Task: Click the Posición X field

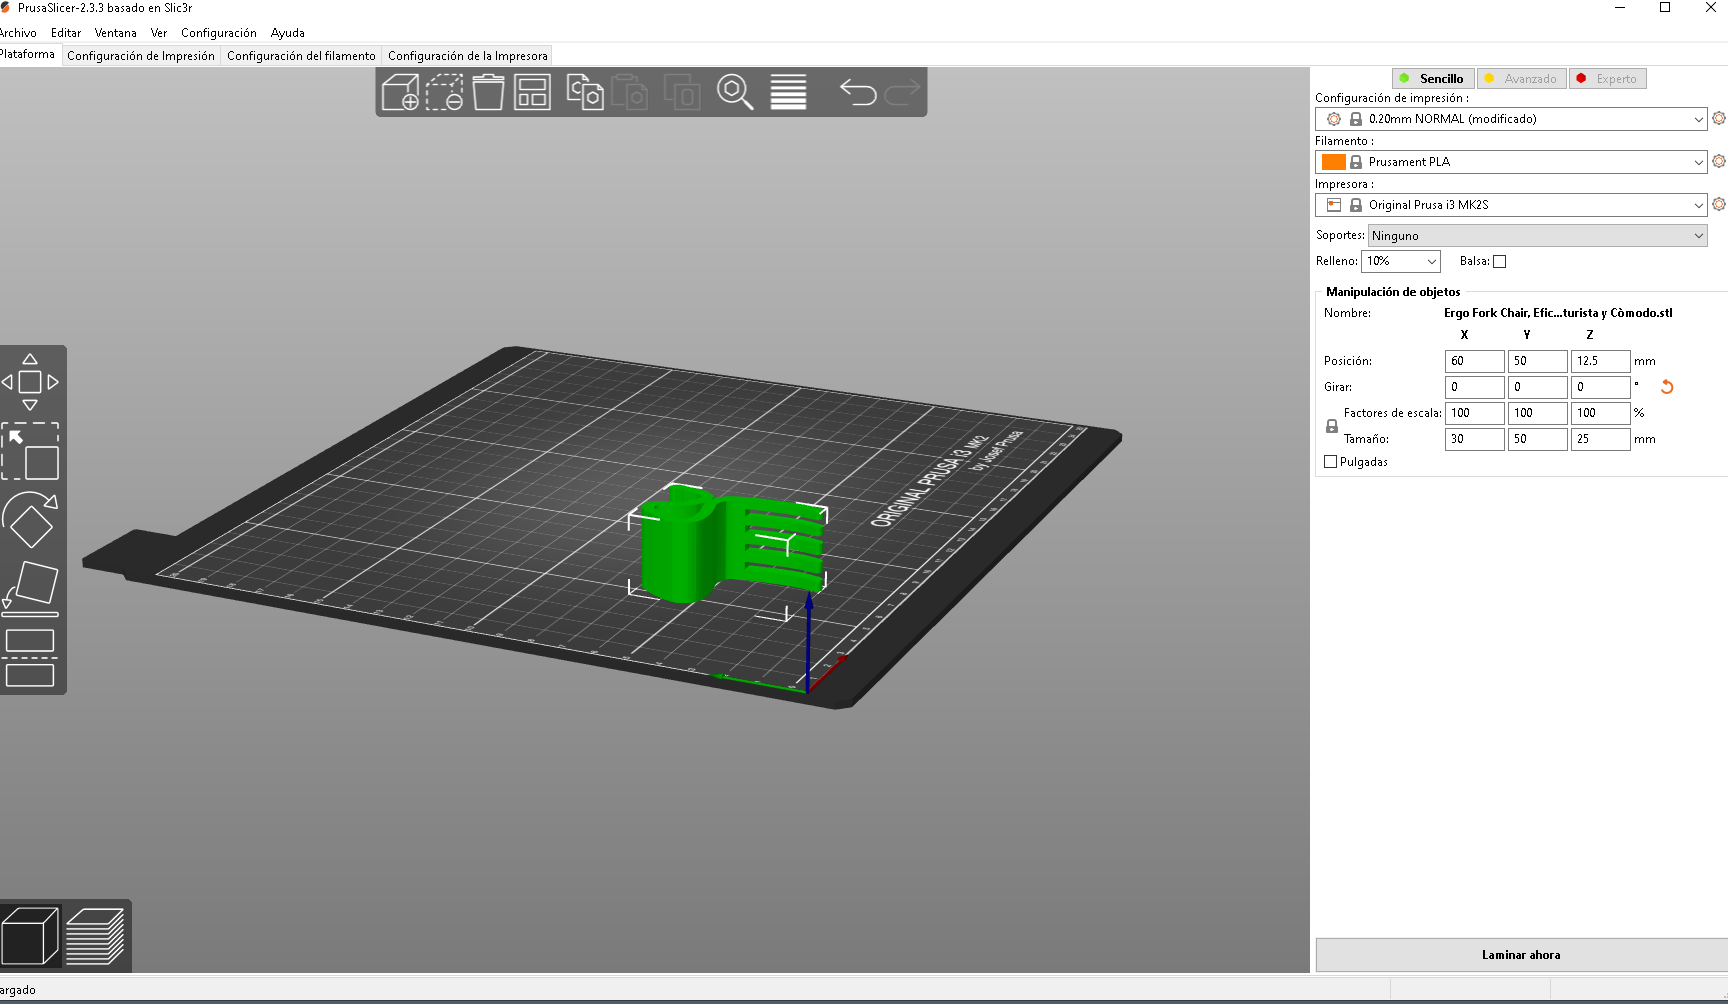Action: pos(1474,361)
